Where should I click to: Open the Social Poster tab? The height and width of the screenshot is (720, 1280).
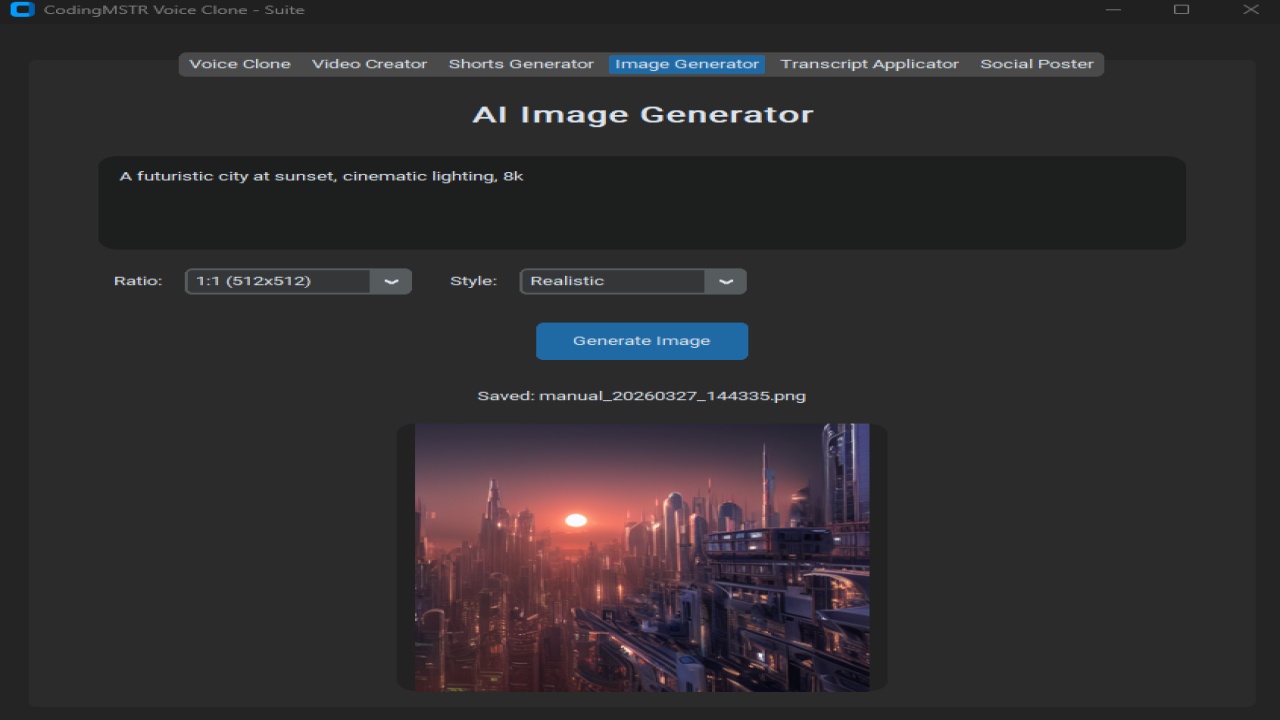pyautogui.click(x=1037, y=64)
